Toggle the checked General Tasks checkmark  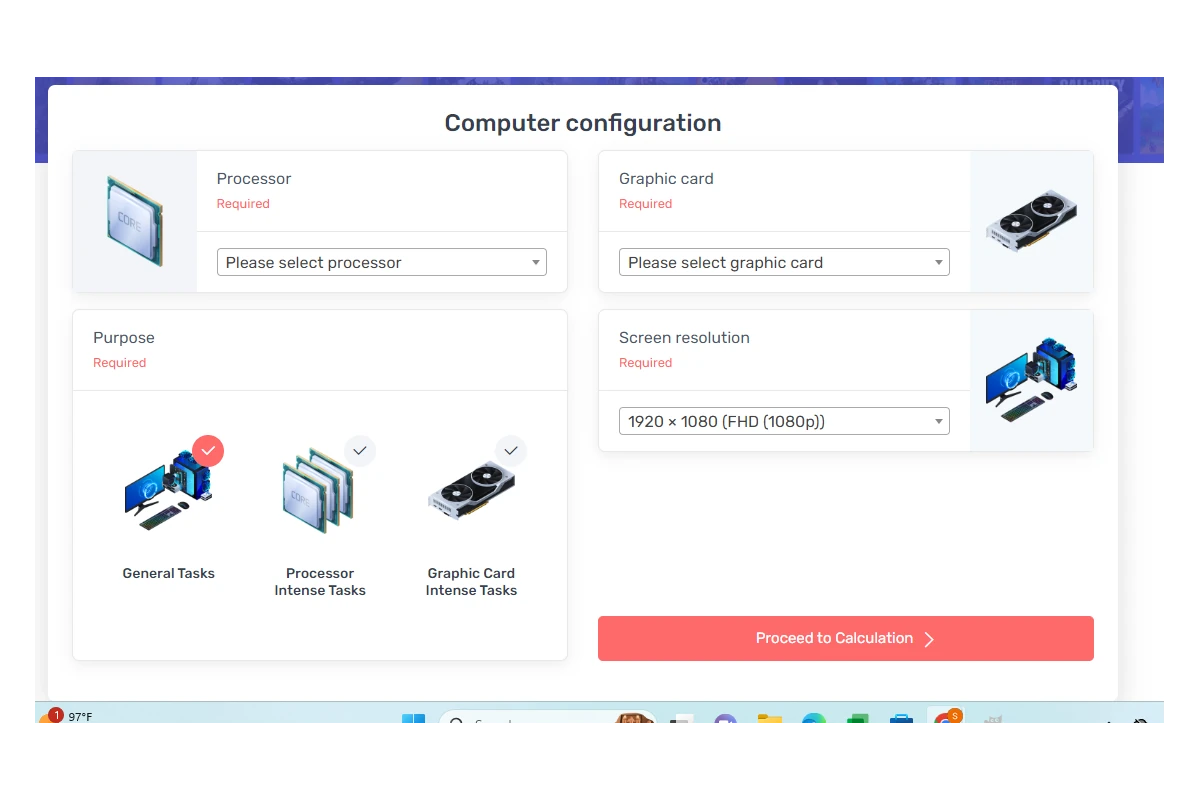(208, 451)
